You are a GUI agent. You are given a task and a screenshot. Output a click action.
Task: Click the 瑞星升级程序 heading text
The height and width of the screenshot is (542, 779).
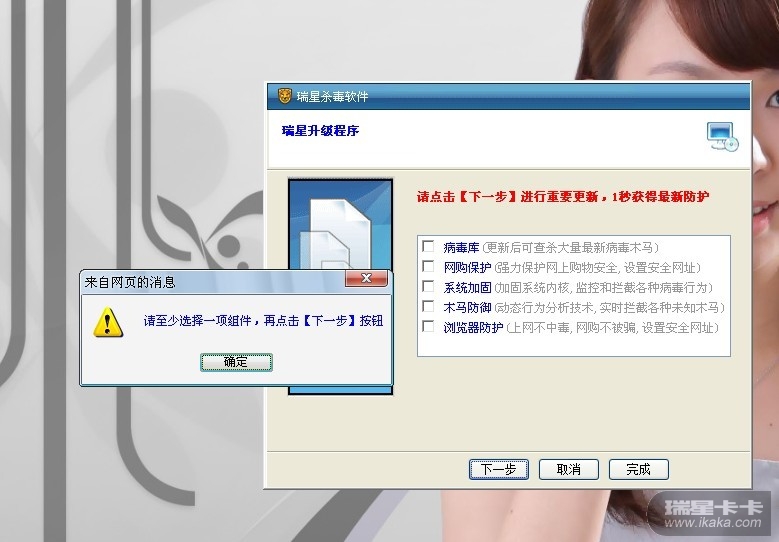click(320, 131)
